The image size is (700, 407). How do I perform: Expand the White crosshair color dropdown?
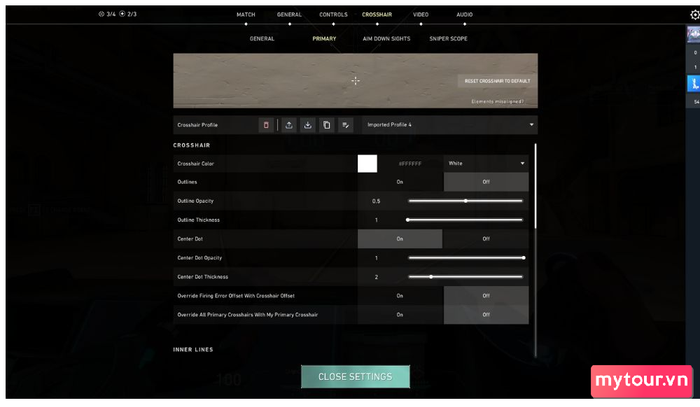tap(485, 163)
